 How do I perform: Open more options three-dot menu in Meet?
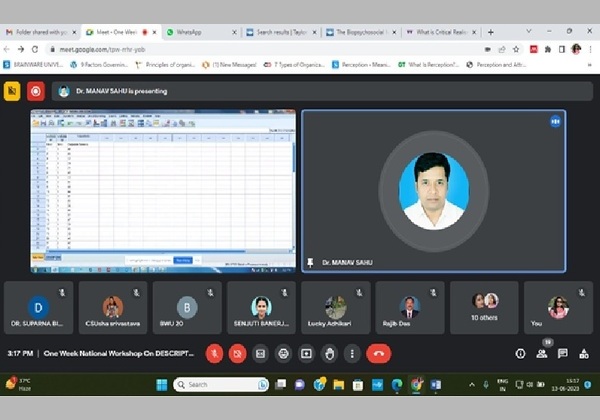coord(352,353)
